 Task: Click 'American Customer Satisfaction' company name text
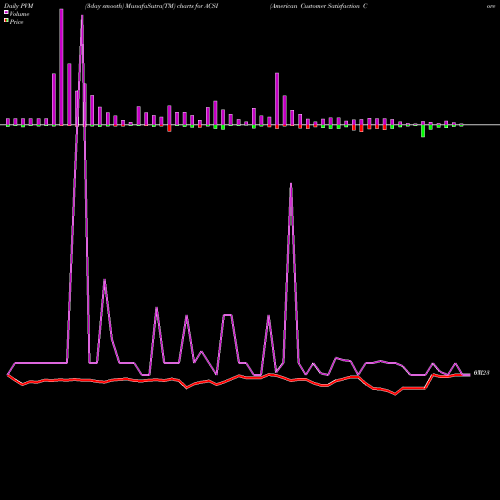315,6
